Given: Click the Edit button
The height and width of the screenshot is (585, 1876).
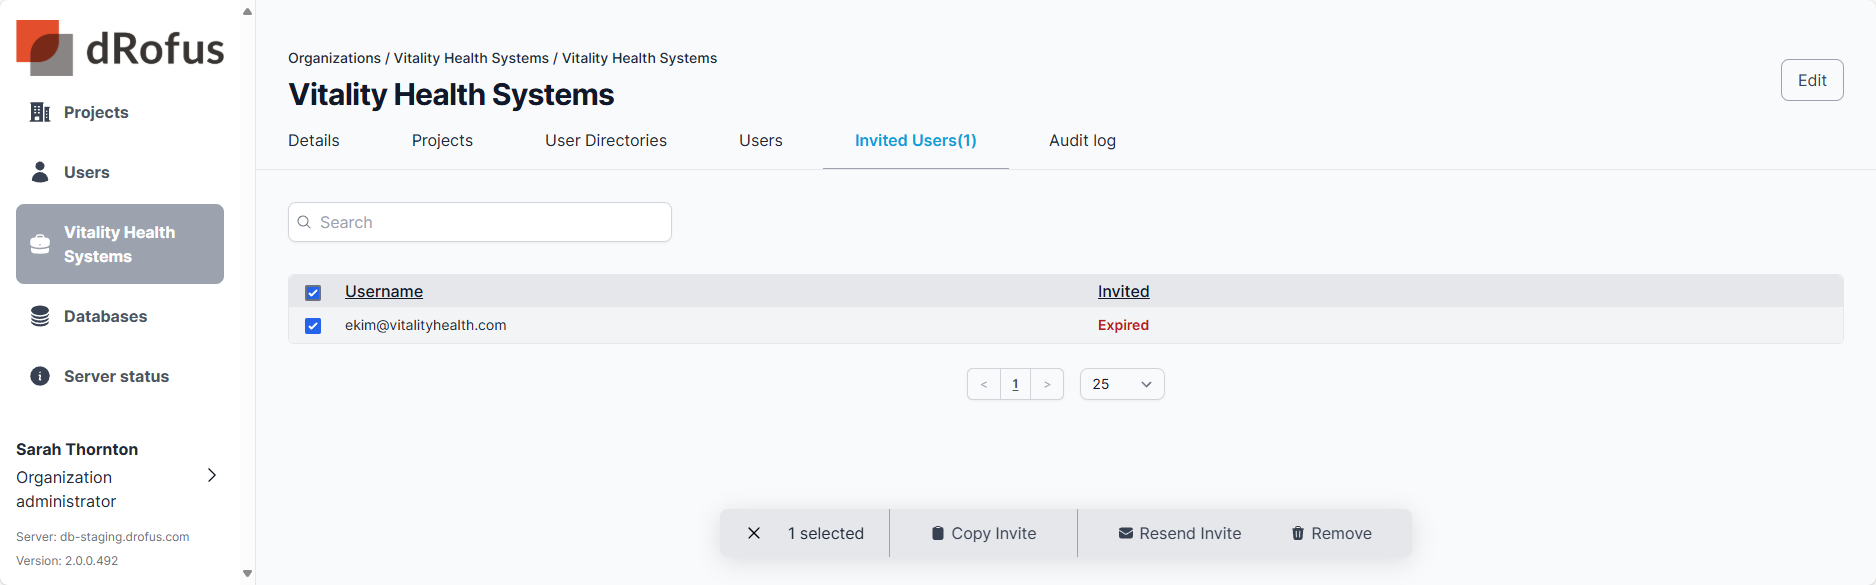Looking at the screenshot, I should pos(1811,80).
